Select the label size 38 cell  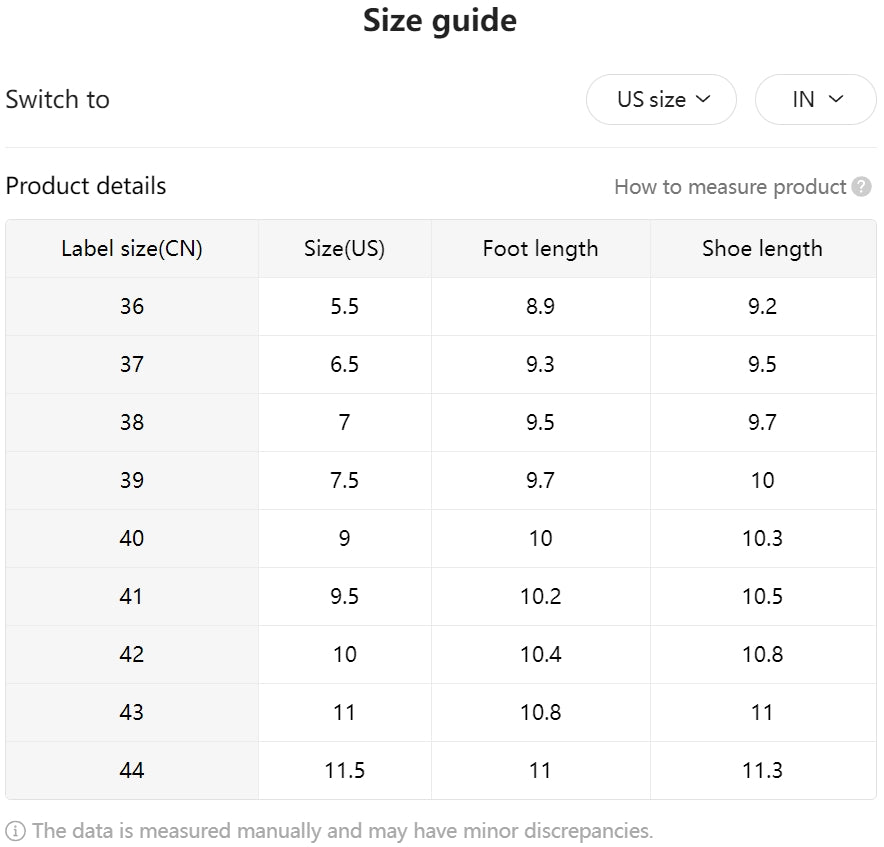click(x=132, y=423)
